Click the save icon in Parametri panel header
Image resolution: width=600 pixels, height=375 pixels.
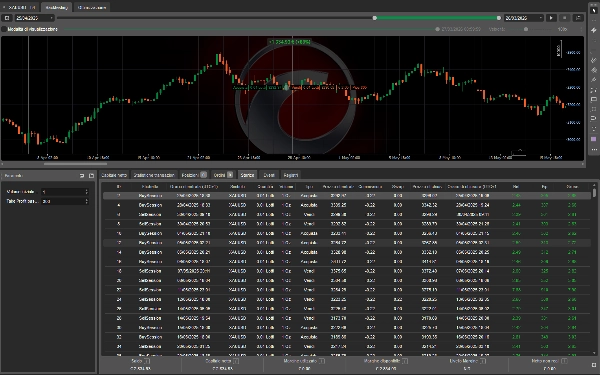(x=91, y=176)
